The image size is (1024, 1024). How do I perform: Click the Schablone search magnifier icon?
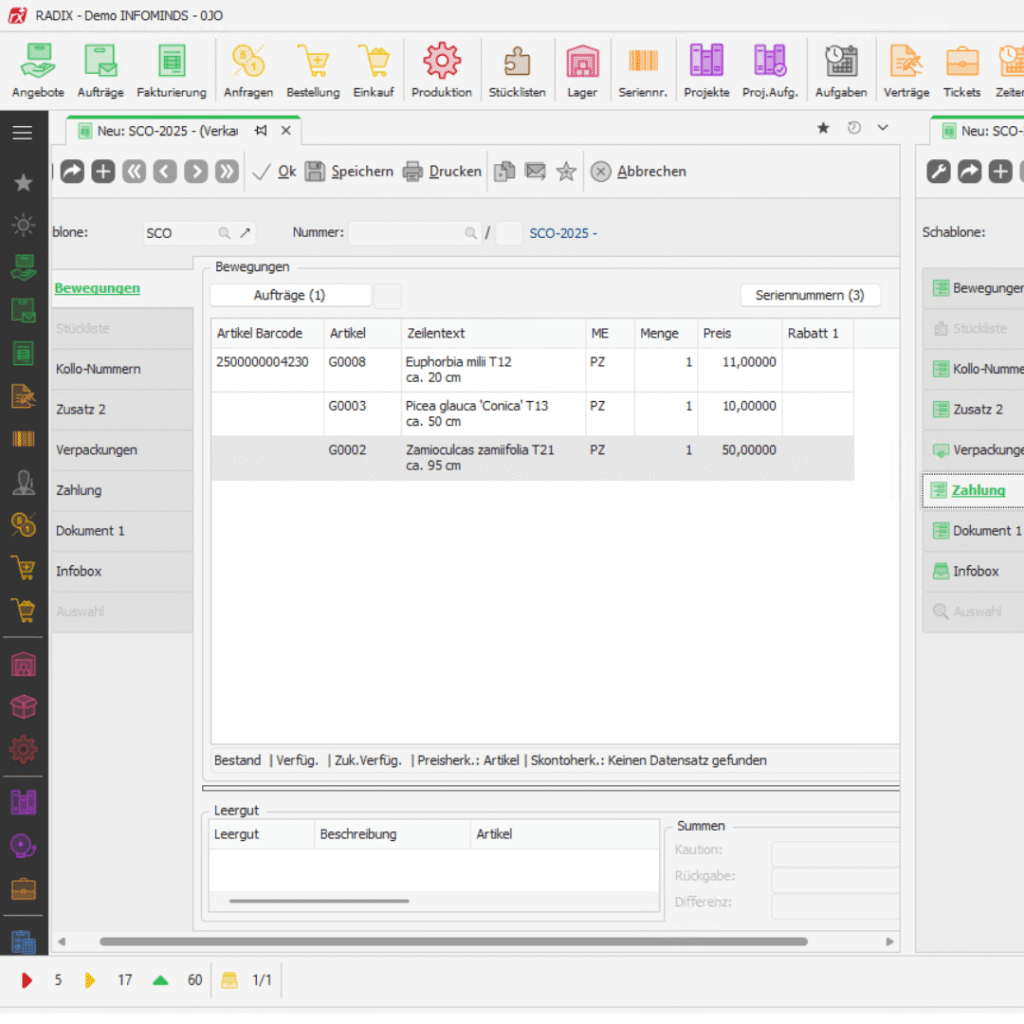coord(224,233)
